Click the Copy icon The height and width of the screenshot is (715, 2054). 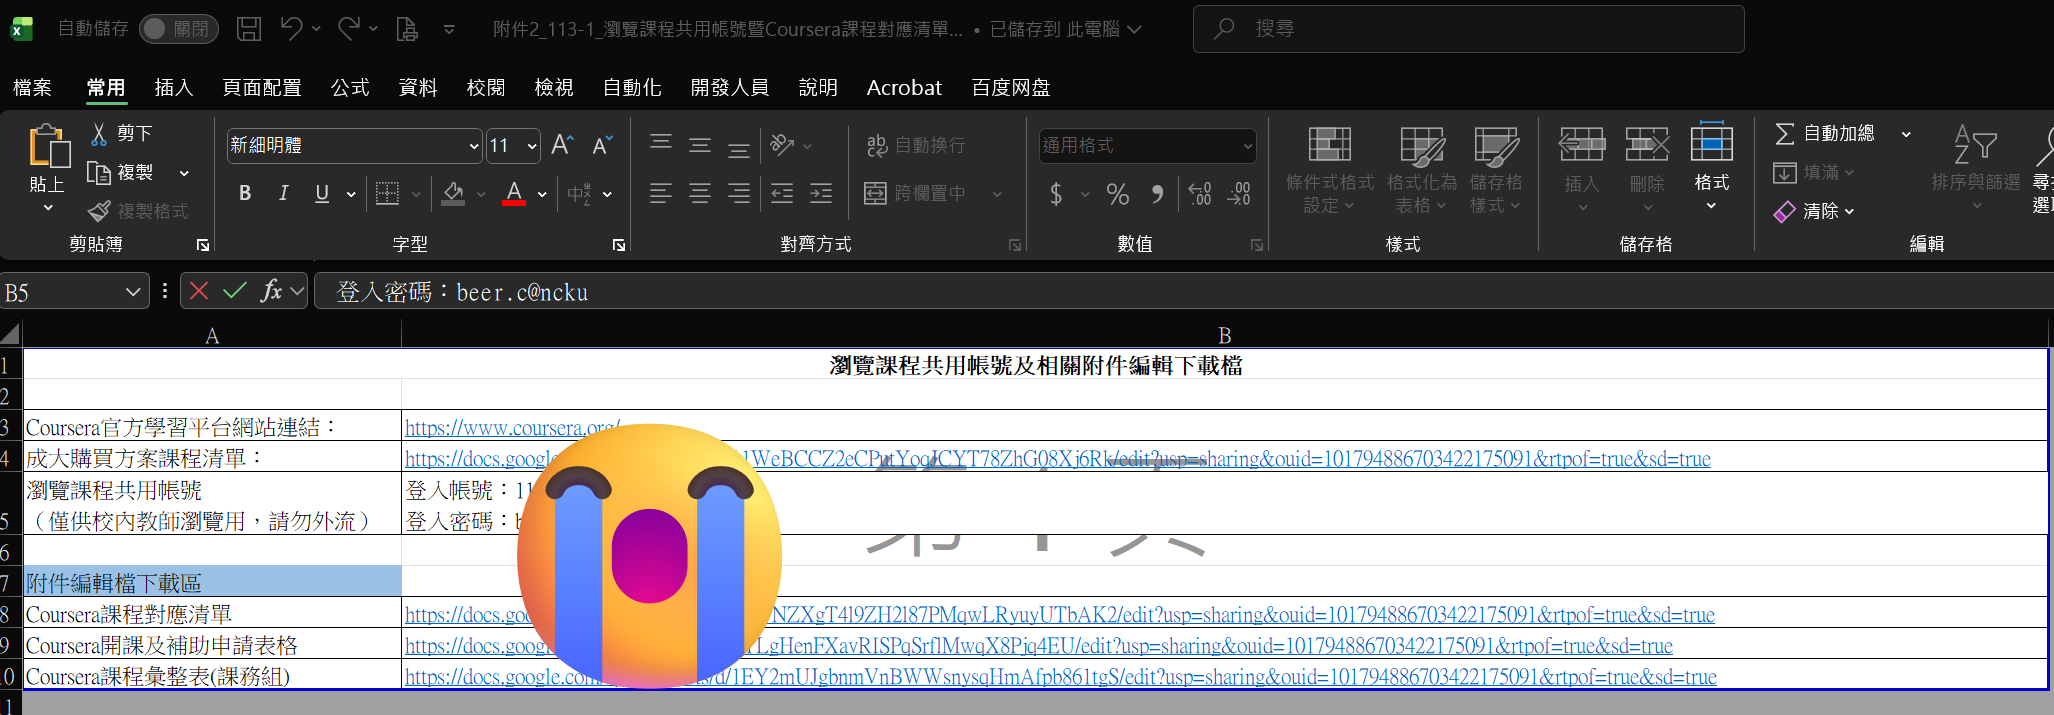pyautogui.click(x=99, y=173)
